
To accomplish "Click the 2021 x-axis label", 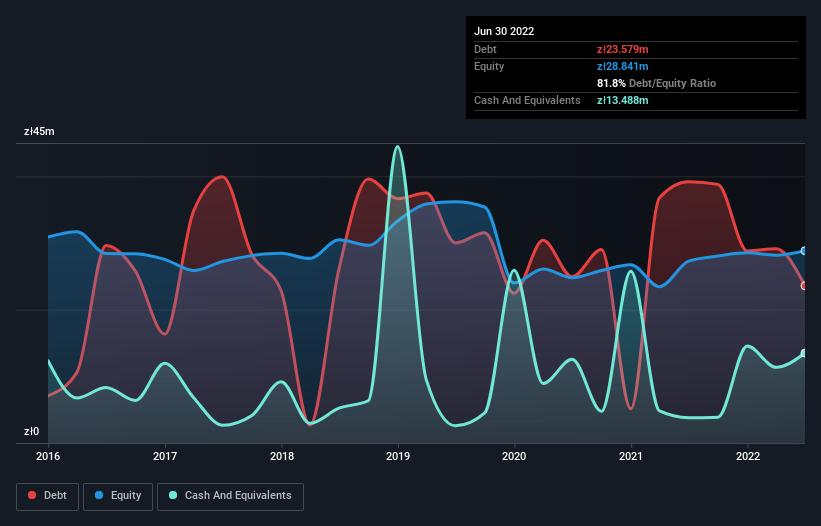I will [631, 456].
